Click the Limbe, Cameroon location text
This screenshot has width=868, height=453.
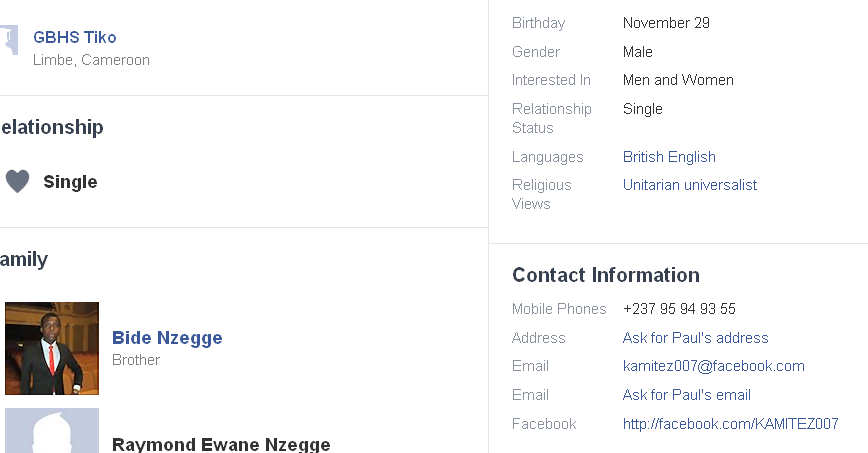pos(91,60)
